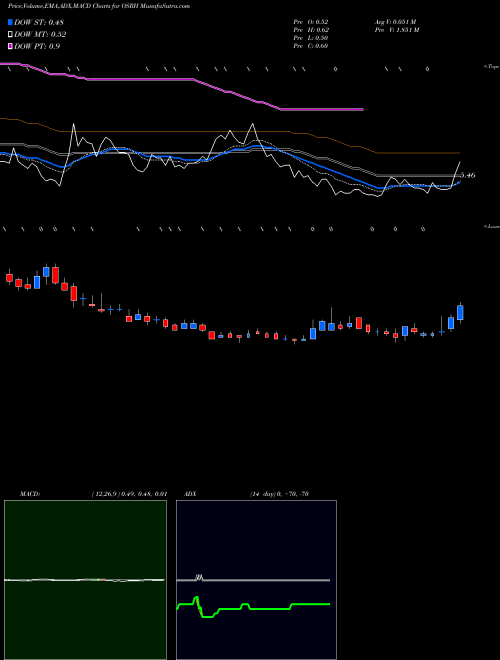
Task: Click the chart title for OSBH MunafaSutra.com
Action: [x=99, y=6]
